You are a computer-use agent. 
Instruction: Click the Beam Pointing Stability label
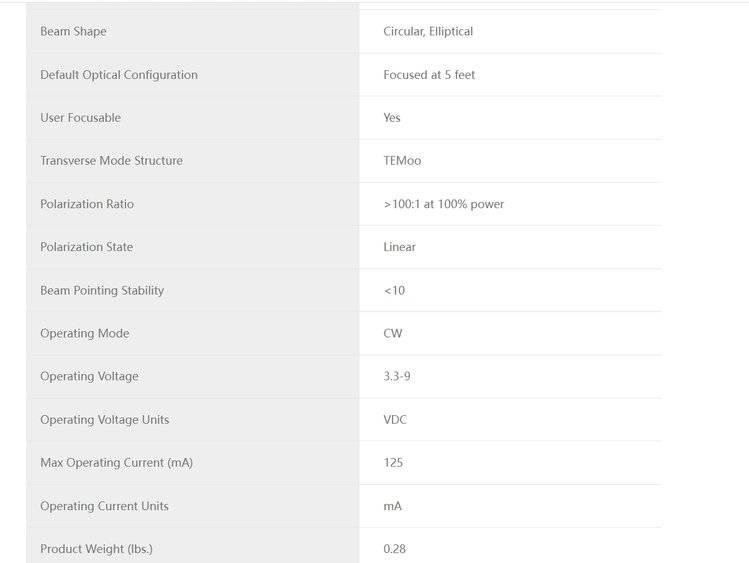pos(102,291)
